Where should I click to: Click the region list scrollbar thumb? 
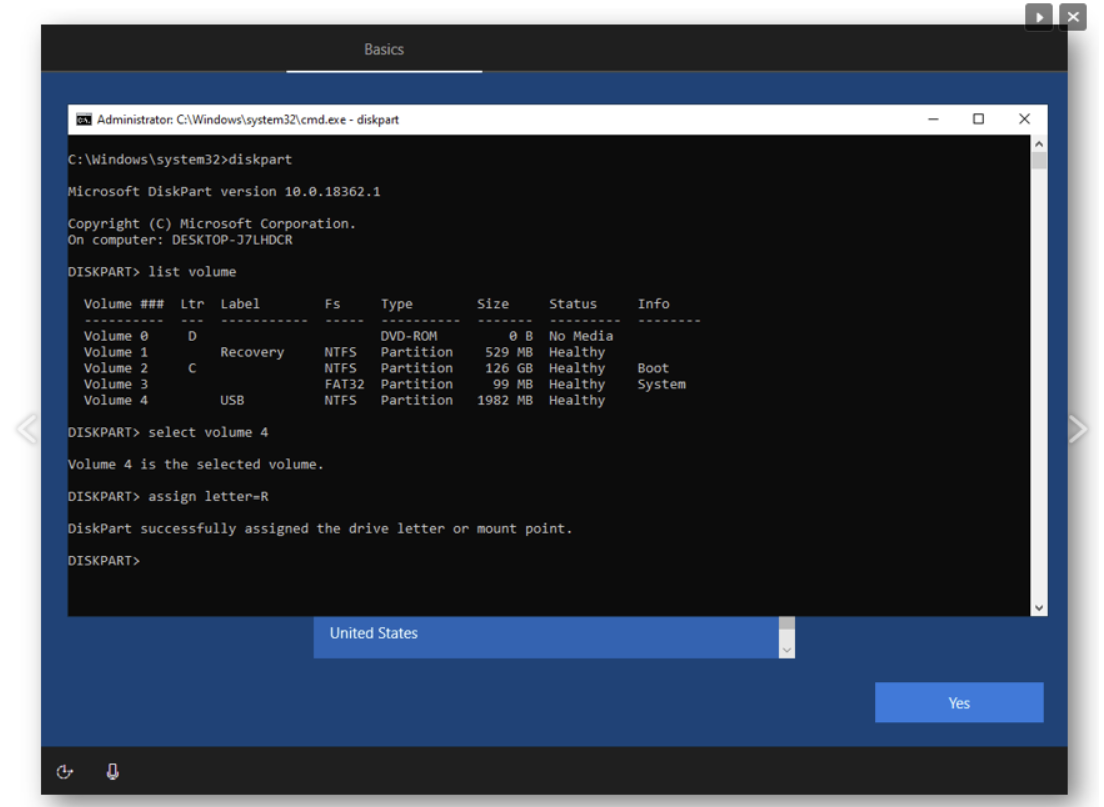[x=786, y=625]
